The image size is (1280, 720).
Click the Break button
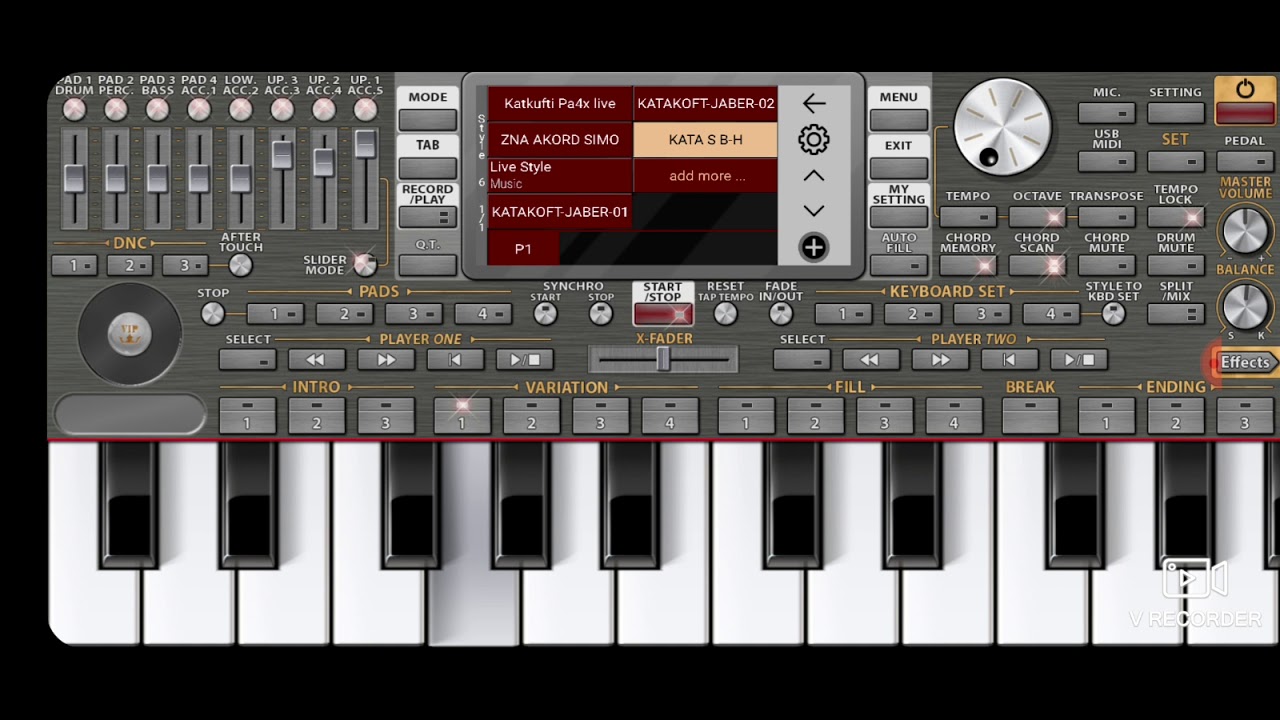[x=1030, y=415]
